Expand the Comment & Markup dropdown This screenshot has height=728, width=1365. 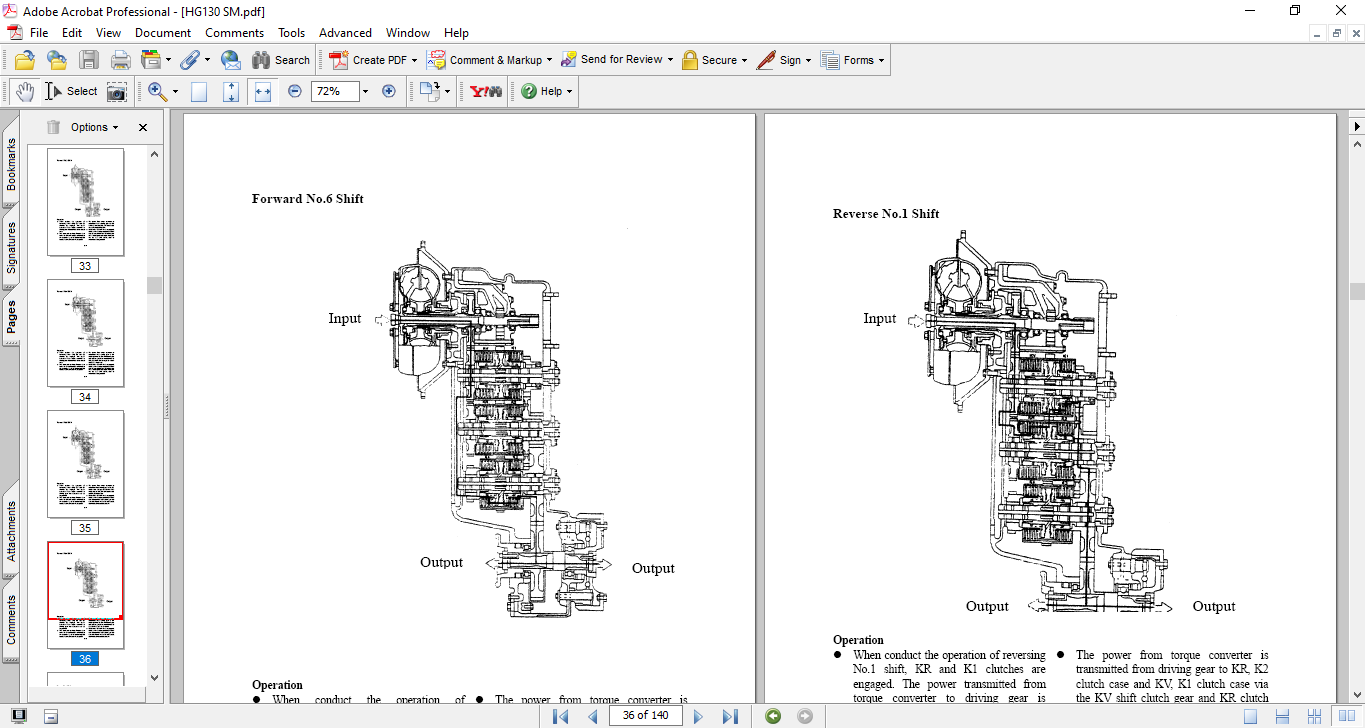tap(549, 60)
